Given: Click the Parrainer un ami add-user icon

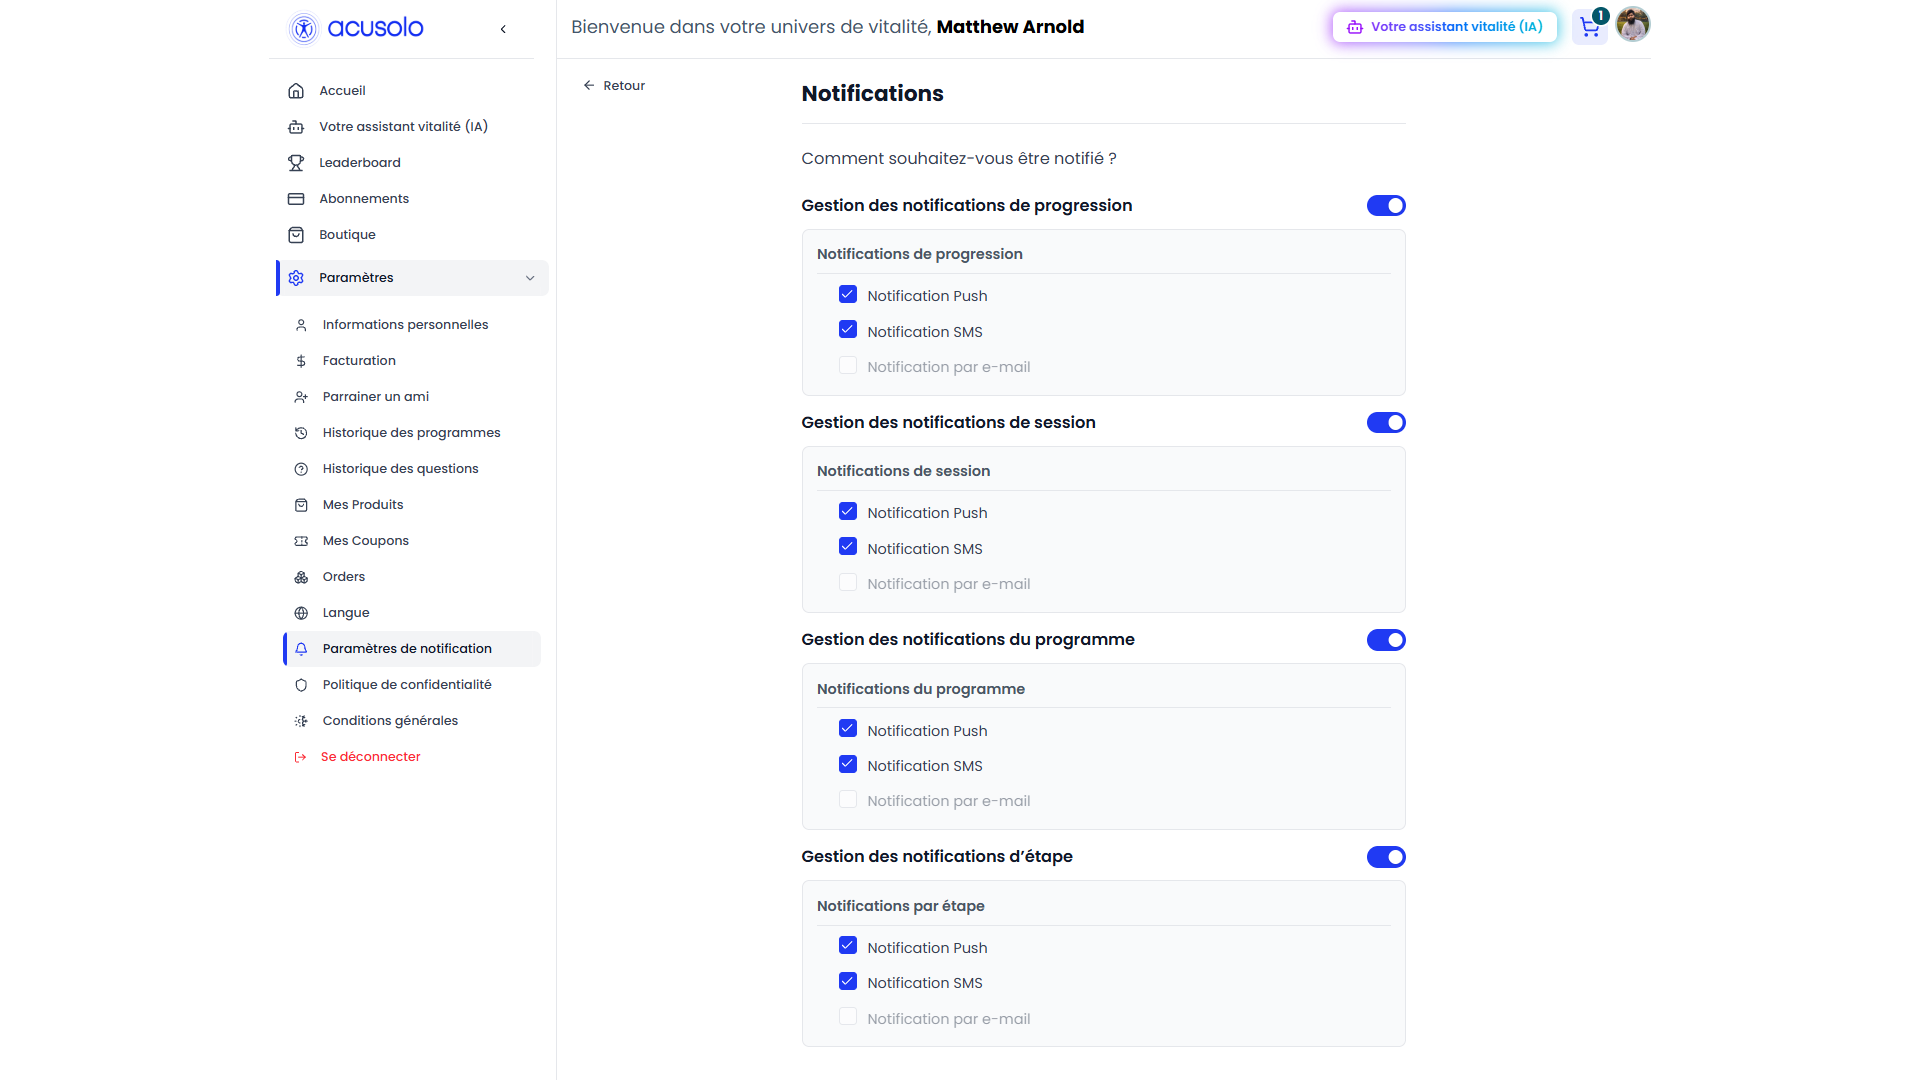Looking at the screenshot, I should click(301, 397).
